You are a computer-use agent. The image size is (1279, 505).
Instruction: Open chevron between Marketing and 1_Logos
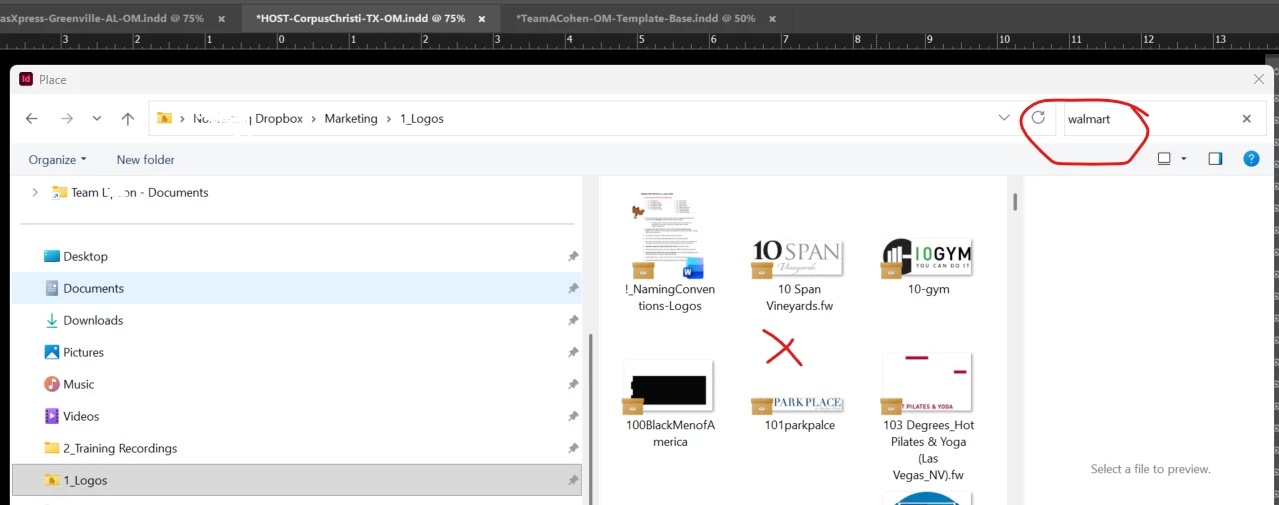[x=389, y=118]
